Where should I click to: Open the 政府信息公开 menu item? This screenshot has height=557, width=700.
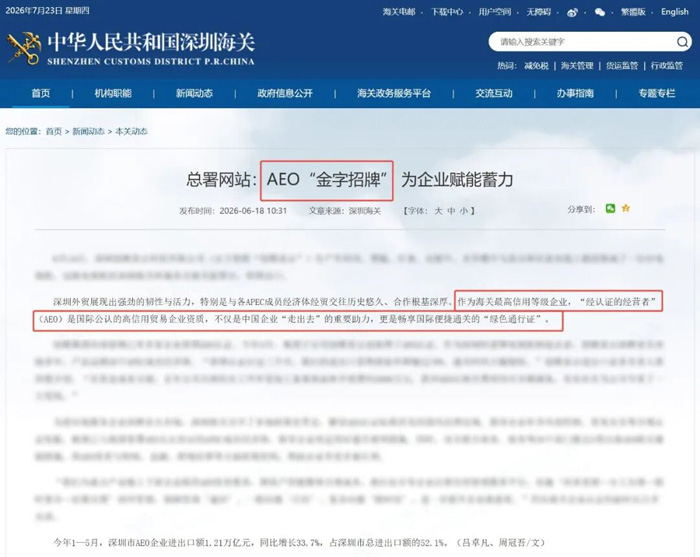[x=285, y=93]
